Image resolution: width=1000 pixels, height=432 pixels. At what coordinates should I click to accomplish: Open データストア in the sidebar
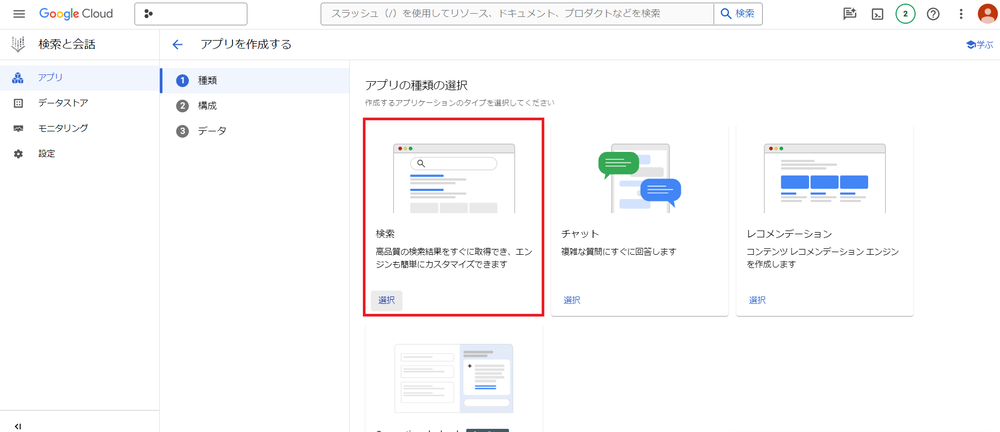point(63,103)
